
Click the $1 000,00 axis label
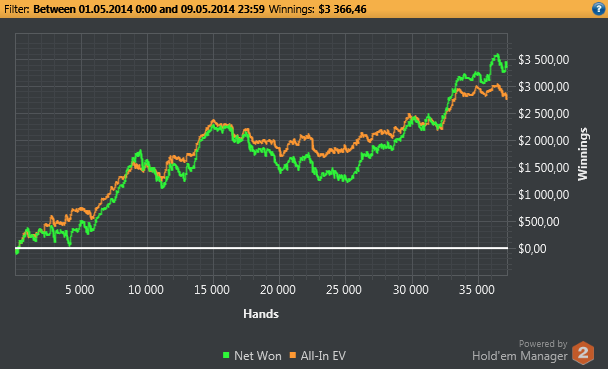[x=544, y=195]
